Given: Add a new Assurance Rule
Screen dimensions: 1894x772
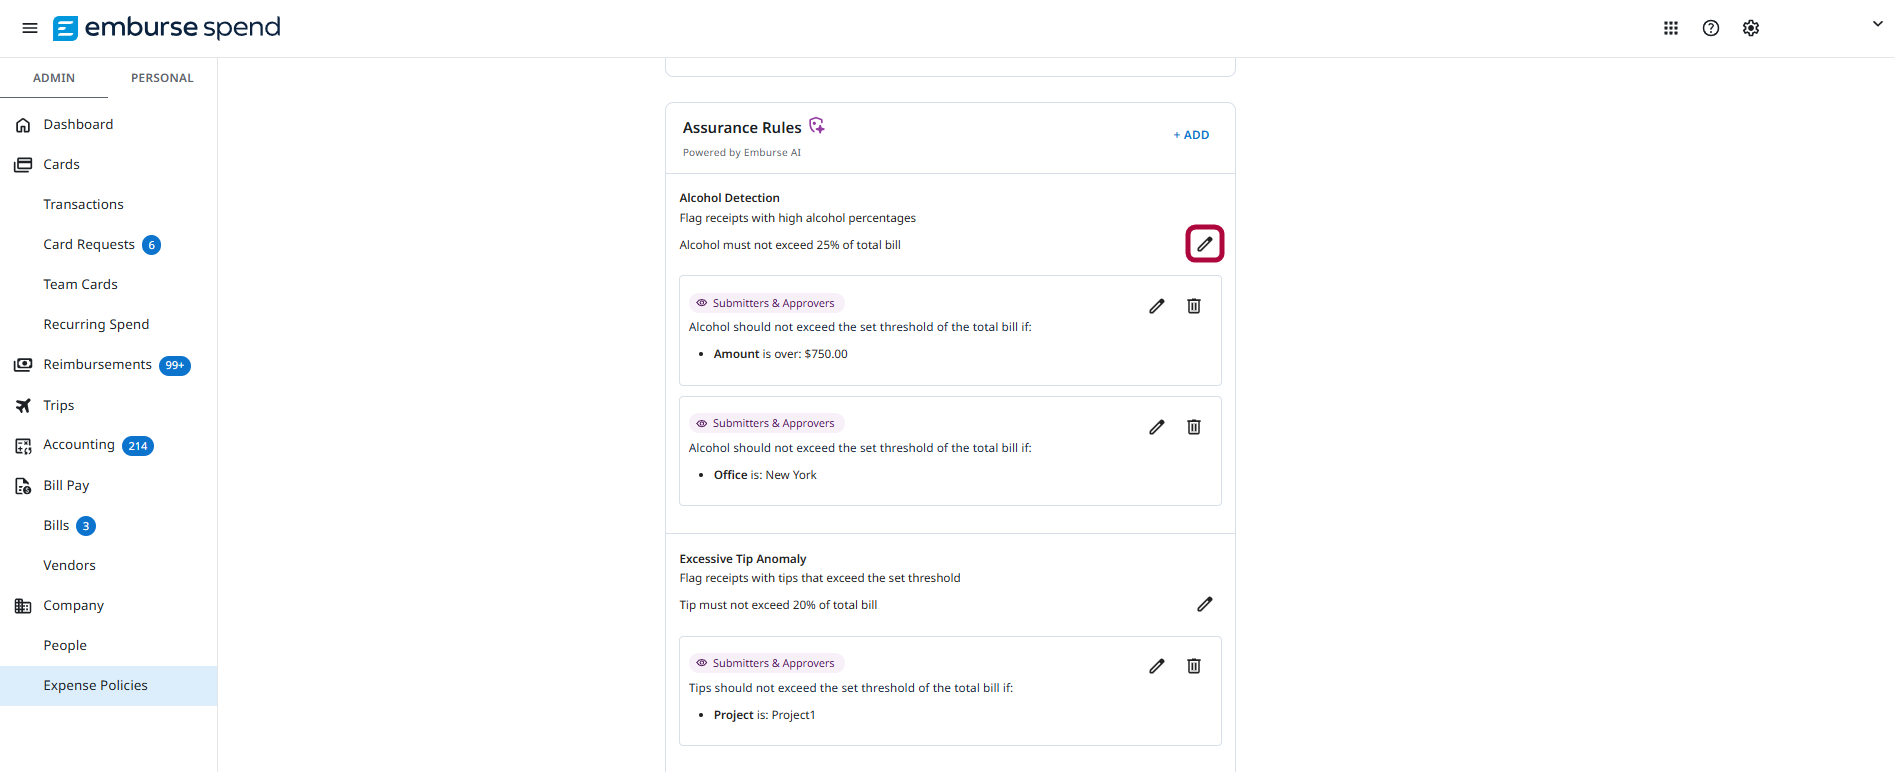Looking at the screenshot, I should (1191, 135).
